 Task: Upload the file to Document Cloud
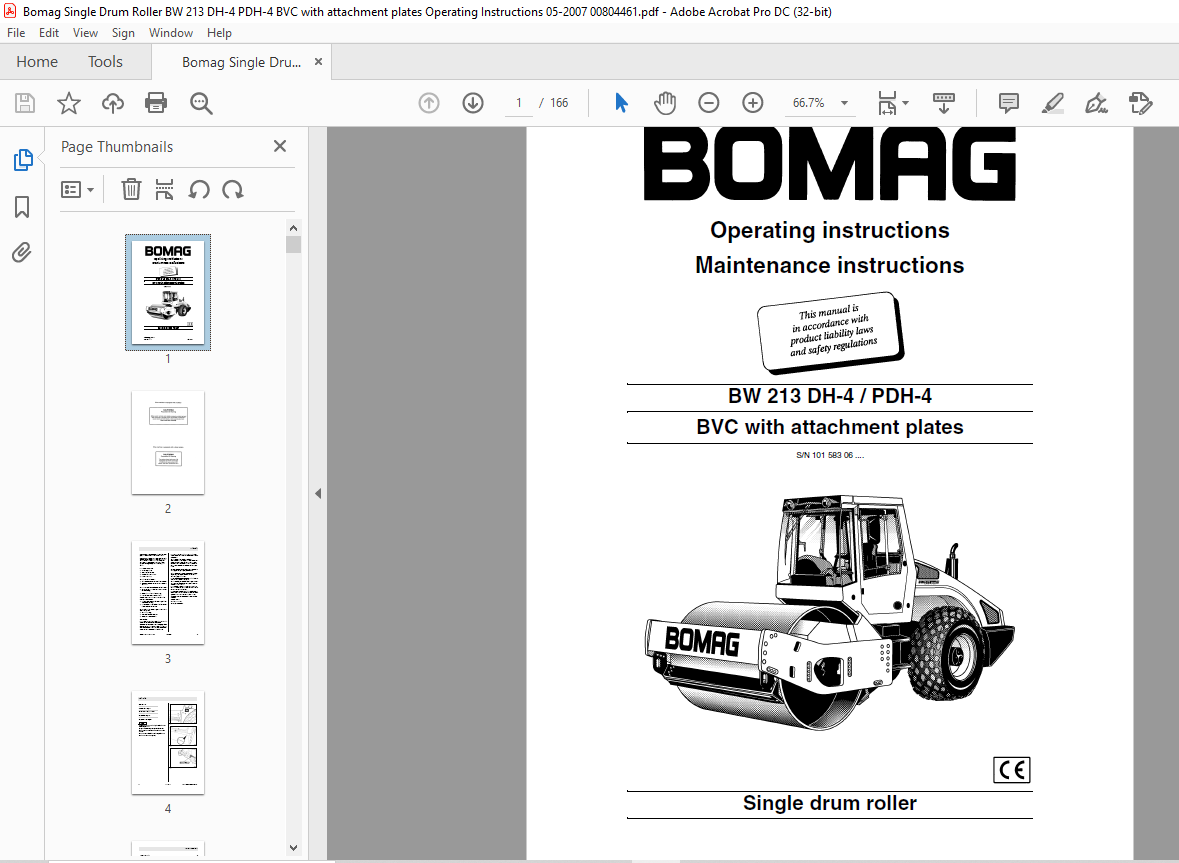pyautogui.click(x=113, y=103)
